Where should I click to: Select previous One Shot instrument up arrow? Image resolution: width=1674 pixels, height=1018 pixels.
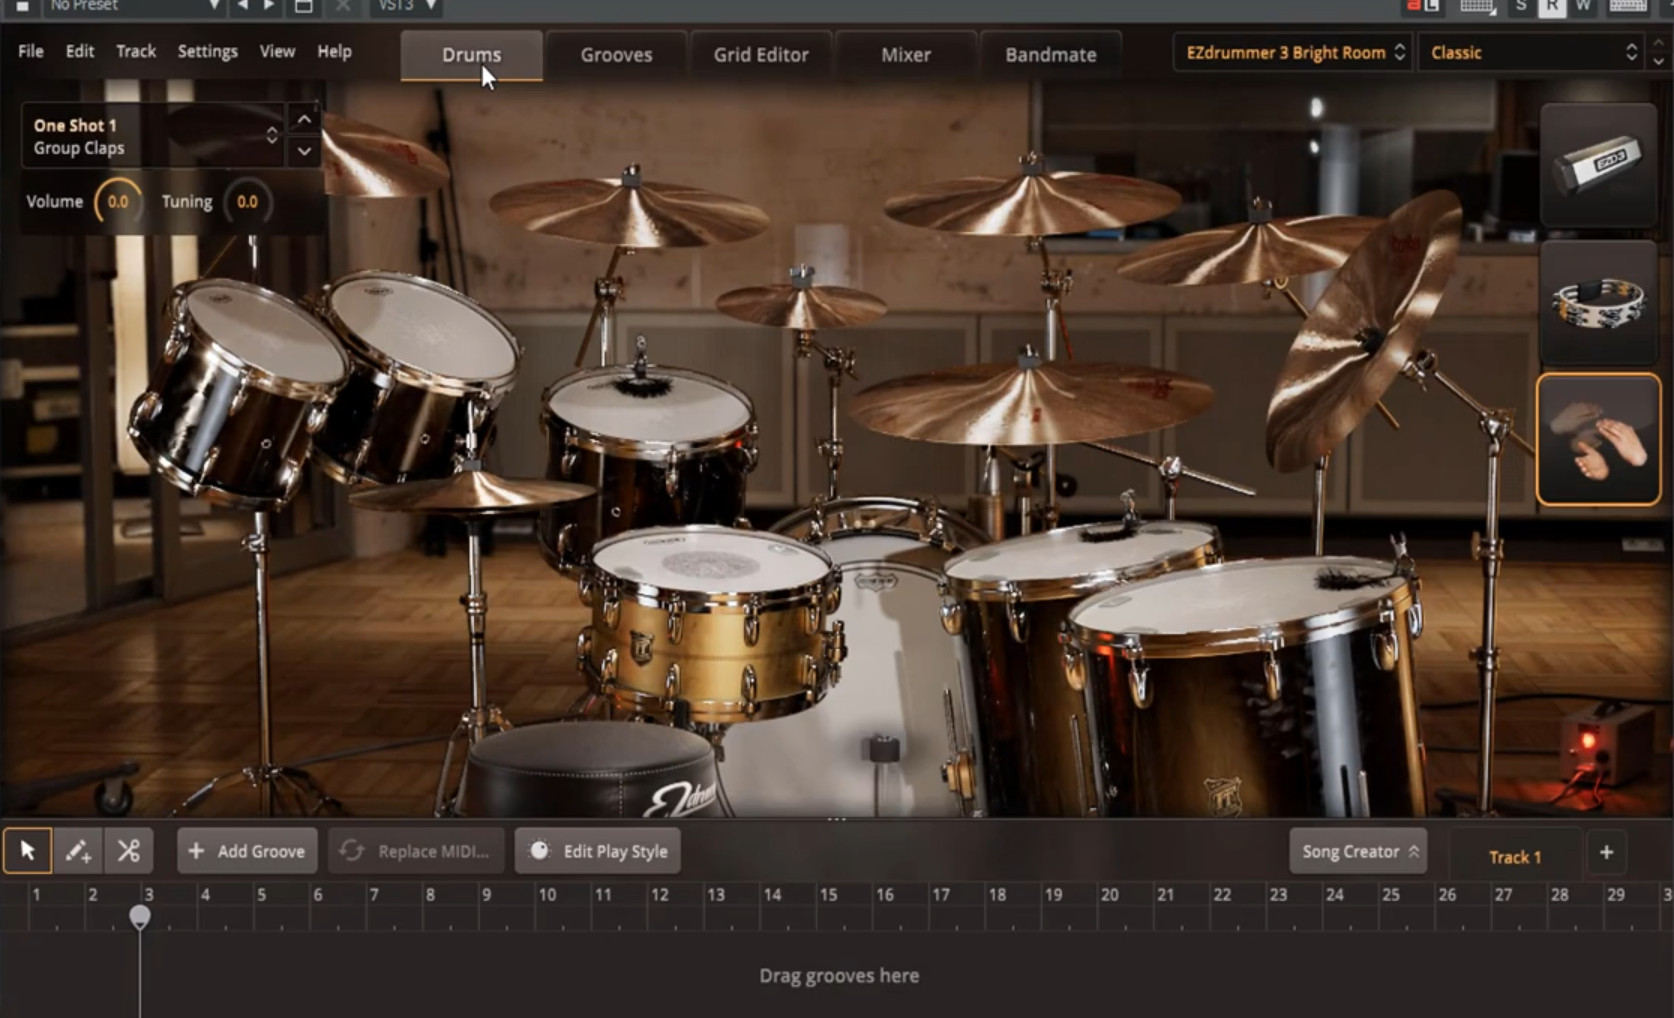click(x=304, y=119)
